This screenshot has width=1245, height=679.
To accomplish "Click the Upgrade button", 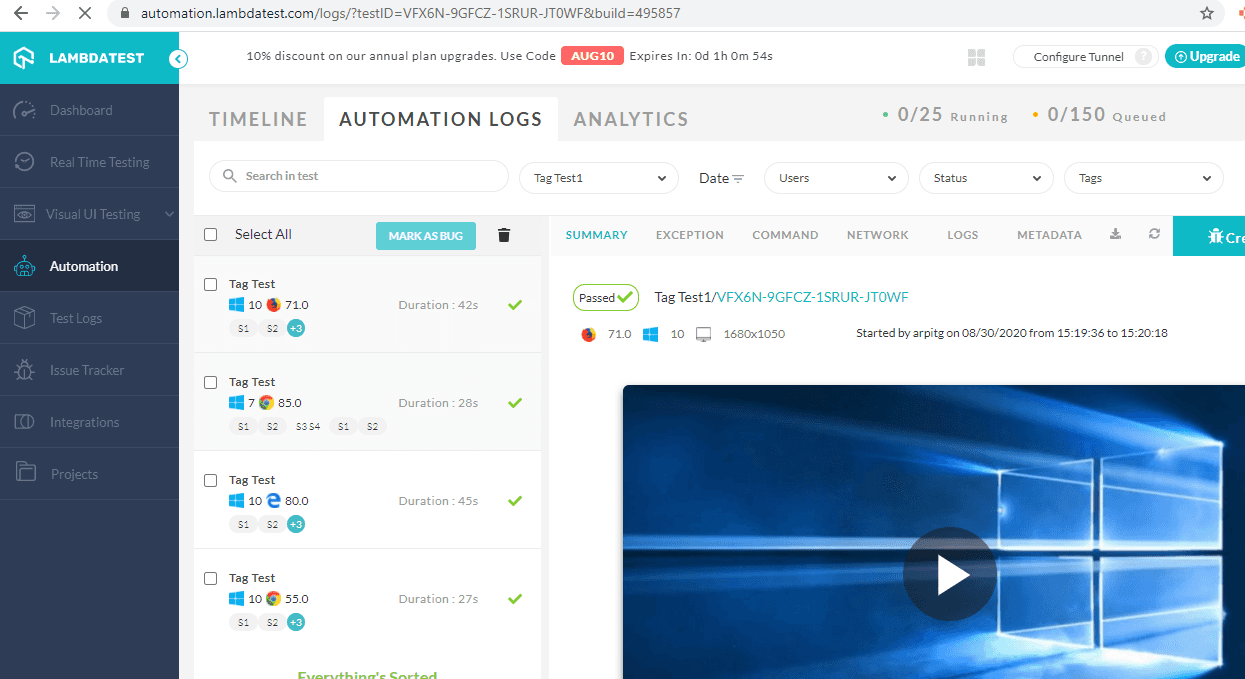I will pos(1204,57).
